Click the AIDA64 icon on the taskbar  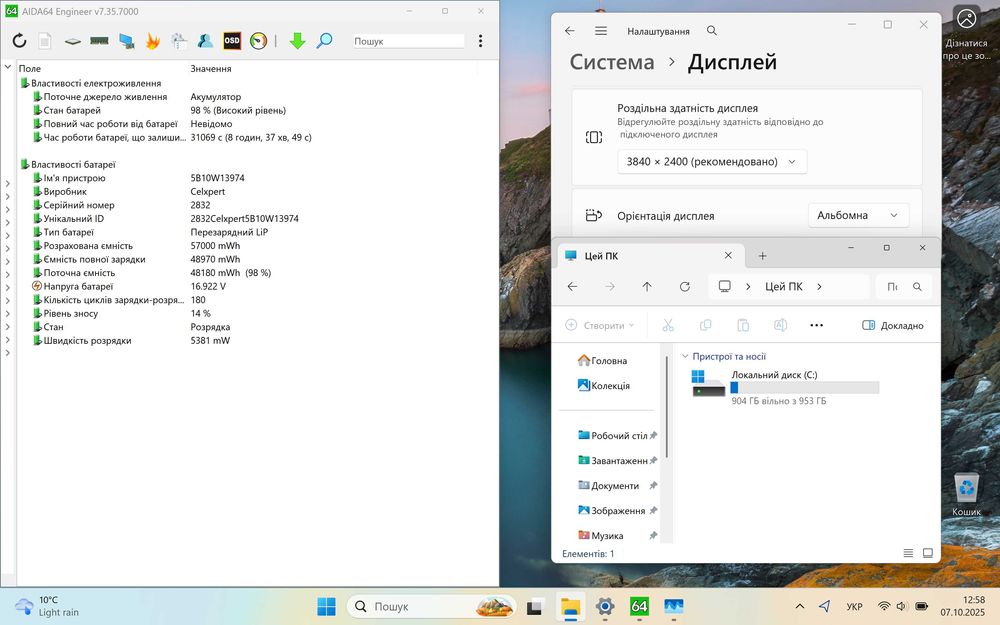[x=639, y=607]
